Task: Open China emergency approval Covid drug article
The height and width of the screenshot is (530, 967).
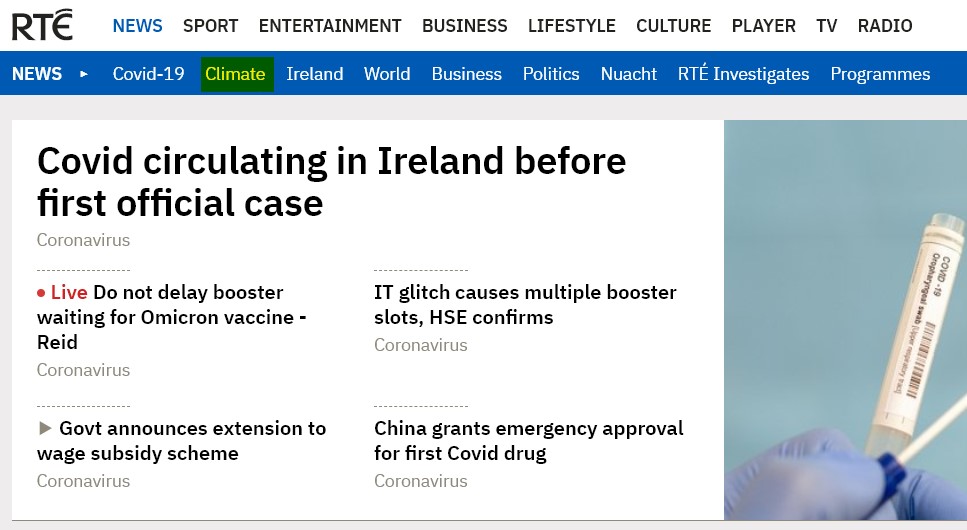Action: (x=528, y=441)
